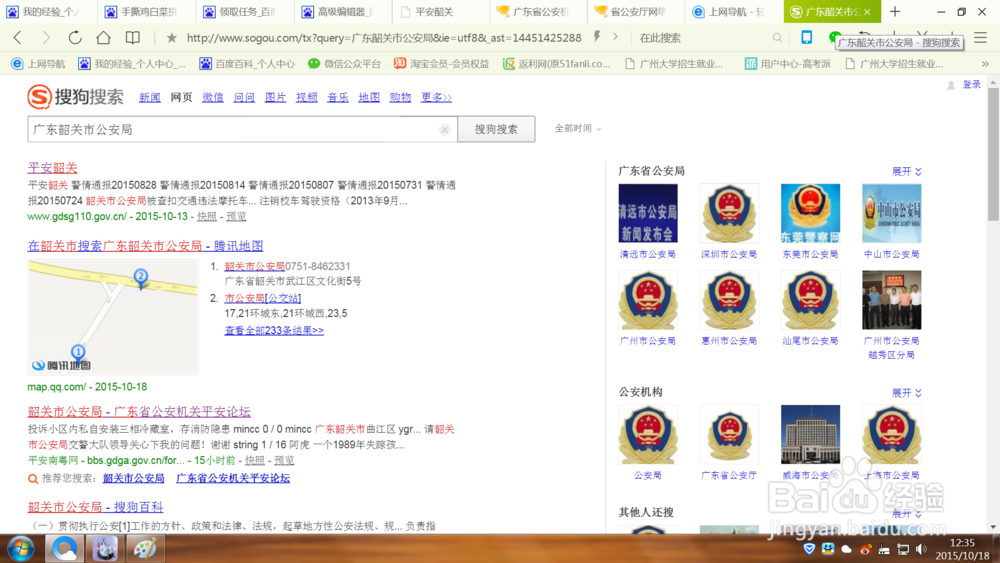
Task: Open 广东省公安机关平安论坛 suggested search
Action: coord(233,478)
